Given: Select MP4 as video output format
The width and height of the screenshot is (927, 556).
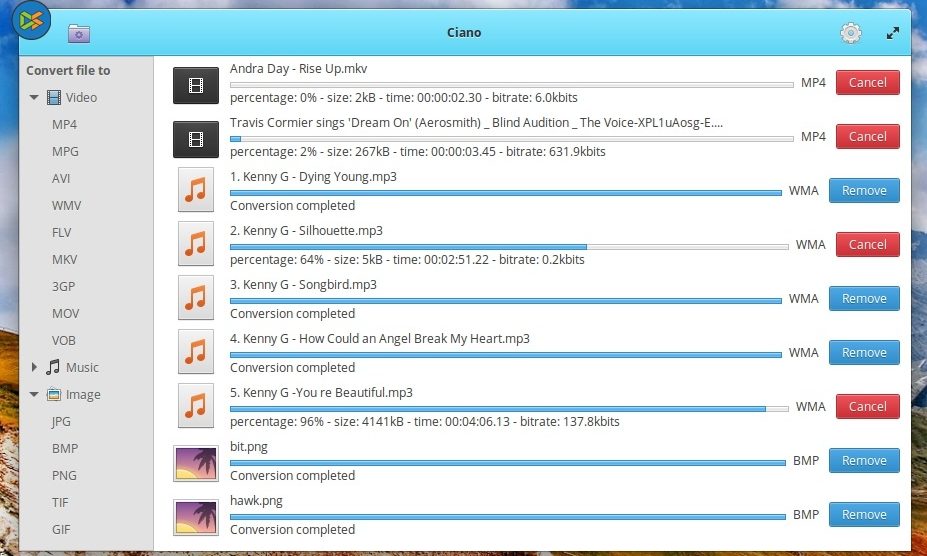Looking at the screenshot, I should [x=64, y=125].
